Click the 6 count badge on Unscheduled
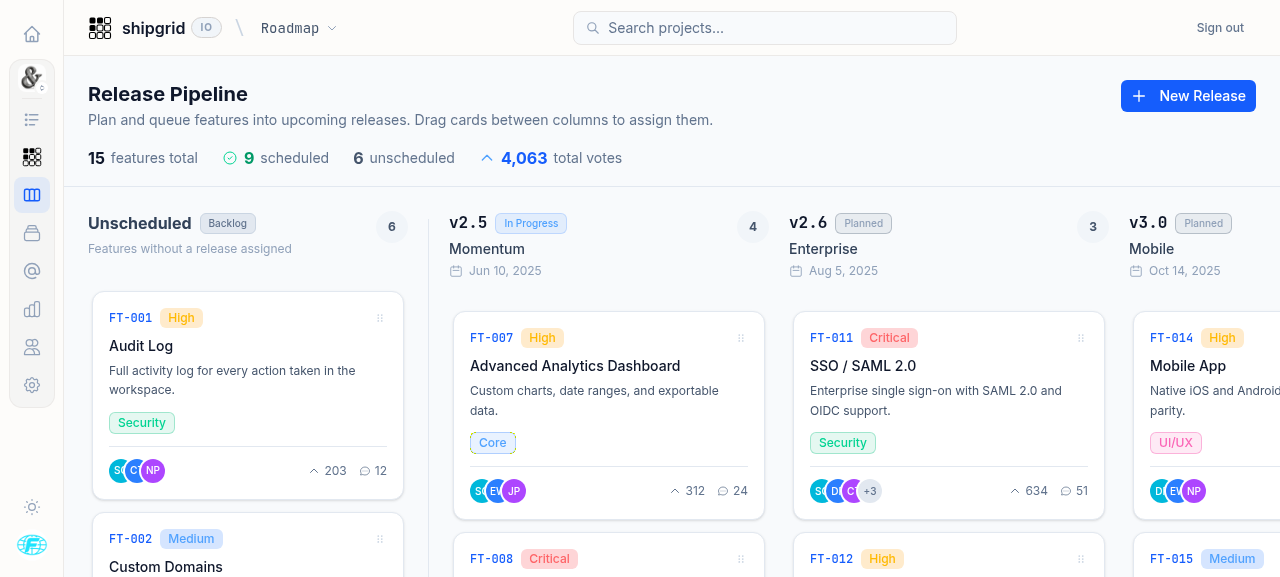 (x=391, y=227)
